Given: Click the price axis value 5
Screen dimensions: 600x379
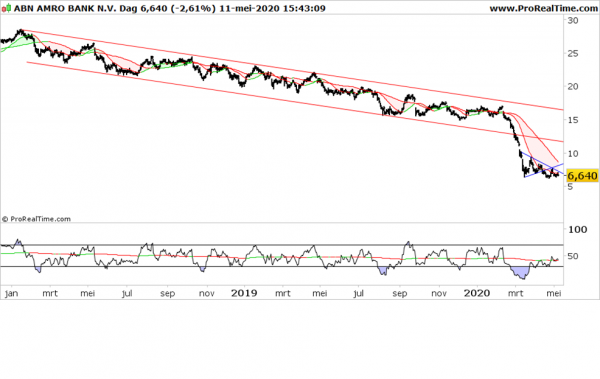Looking at the screenshot, I should (570, 186).
